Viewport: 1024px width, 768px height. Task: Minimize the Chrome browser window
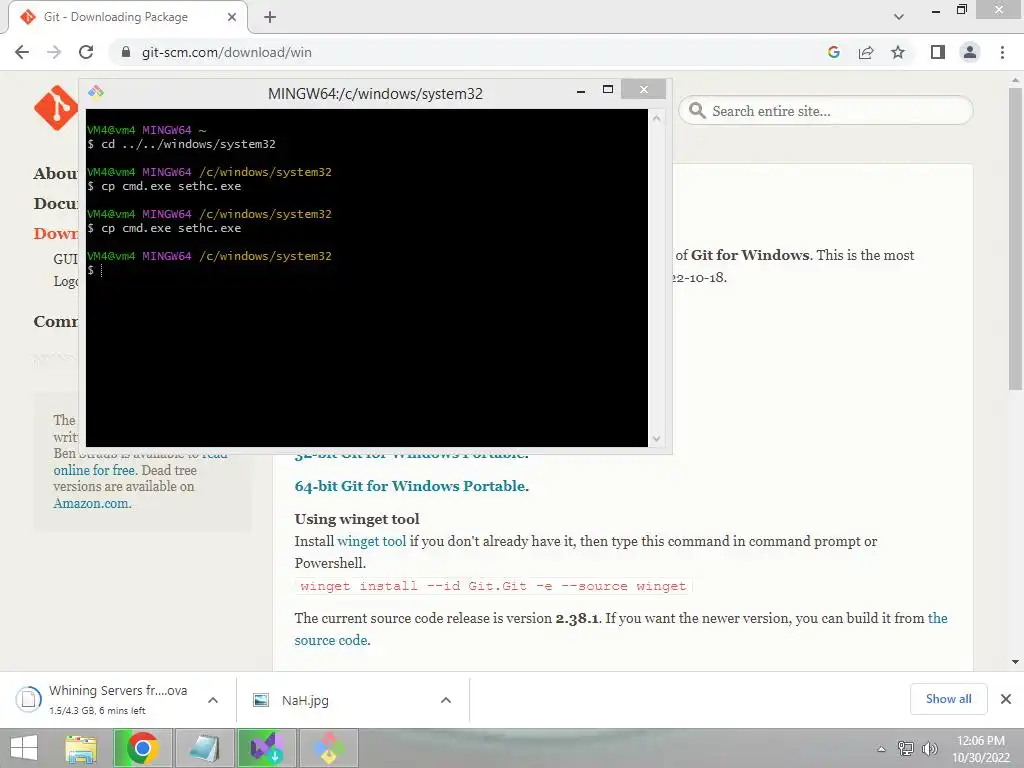coord(936,11)
